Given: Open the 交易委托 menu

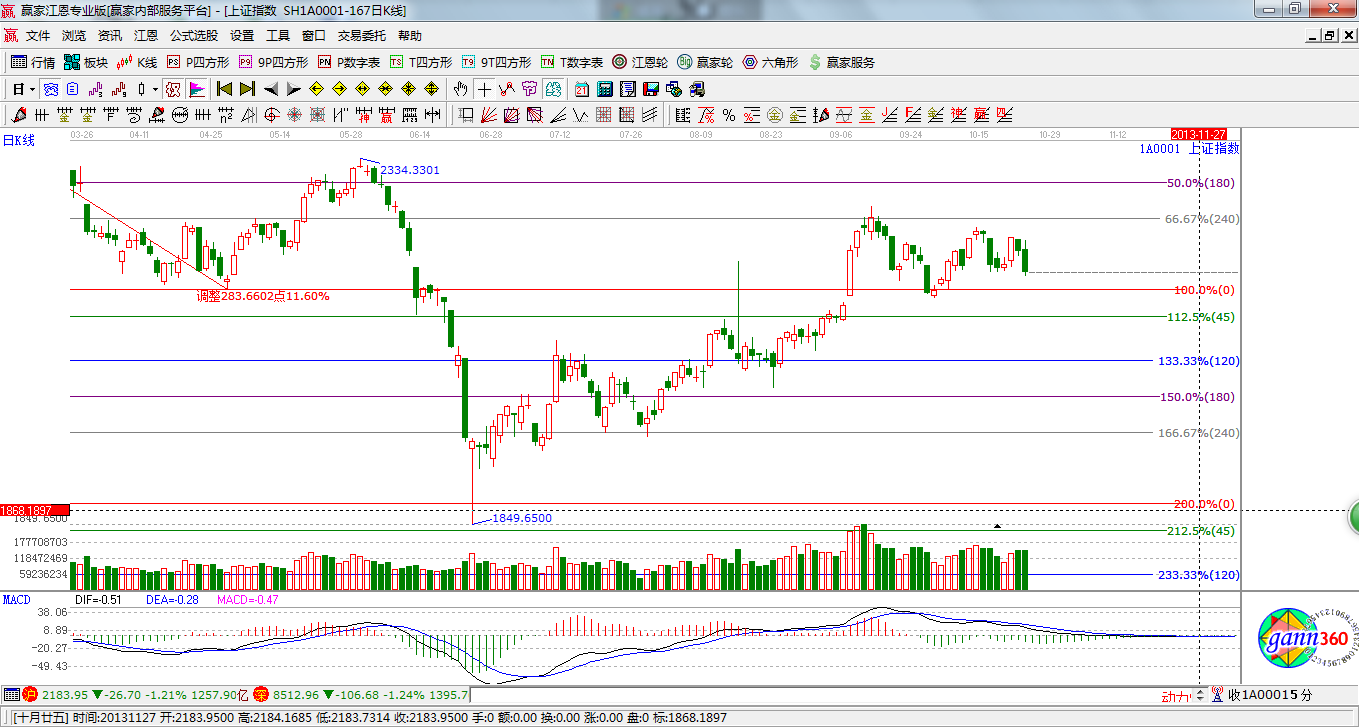Looking at the screenshot, I should point(361,35).
